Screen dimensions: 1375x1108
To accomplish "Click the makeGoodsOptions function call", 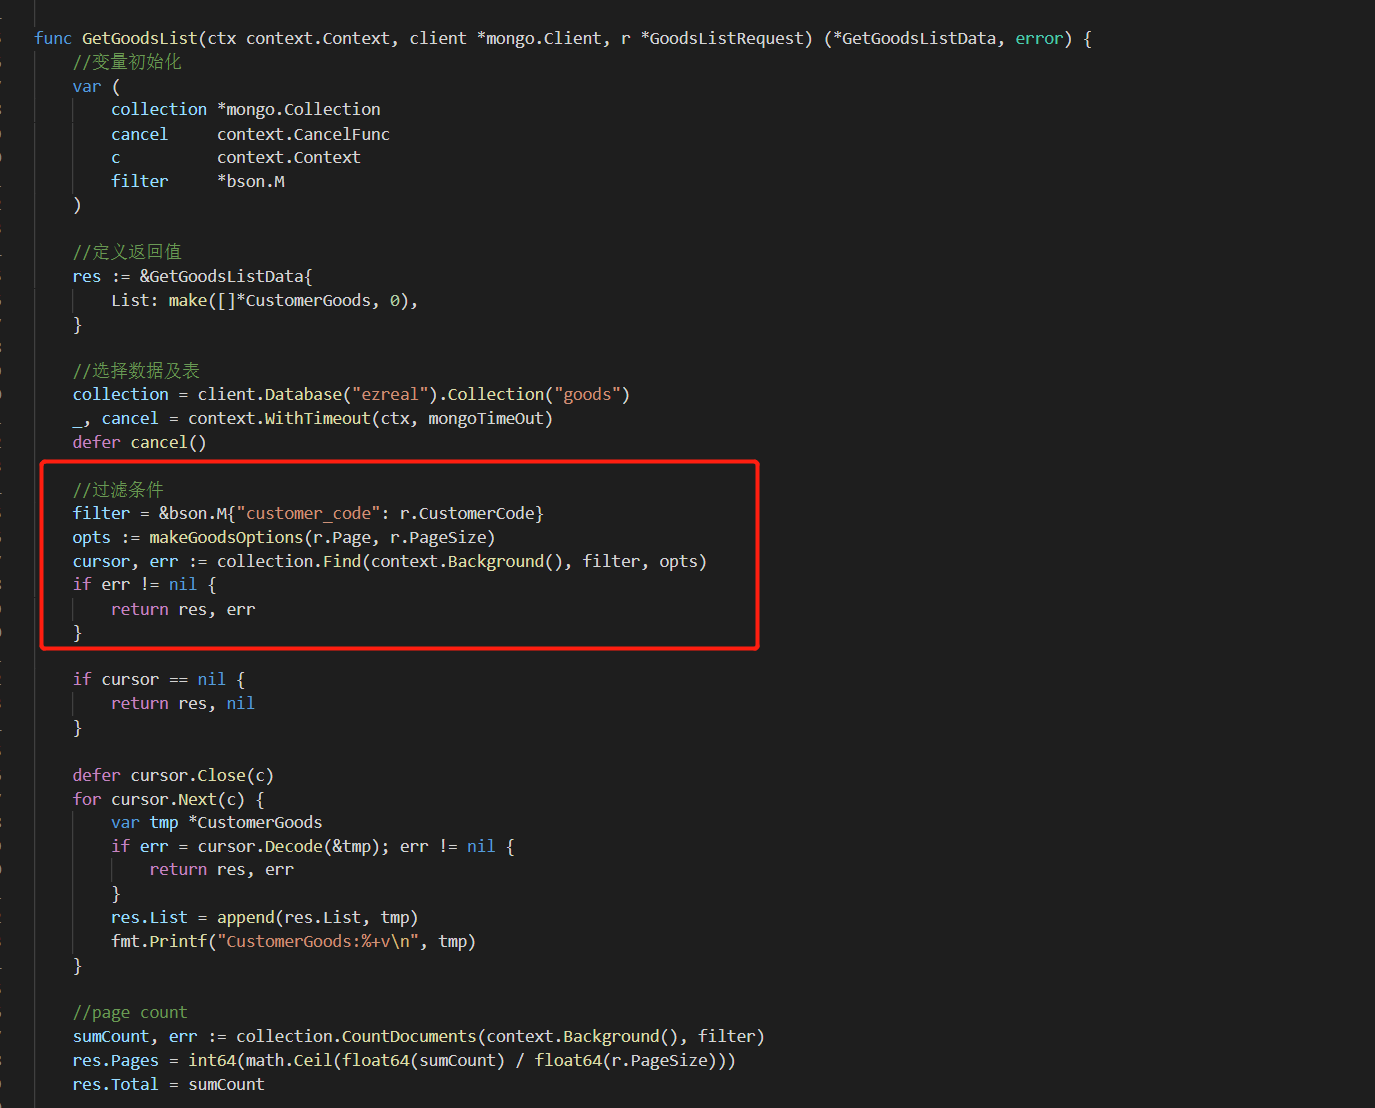I will pos(225,536).
